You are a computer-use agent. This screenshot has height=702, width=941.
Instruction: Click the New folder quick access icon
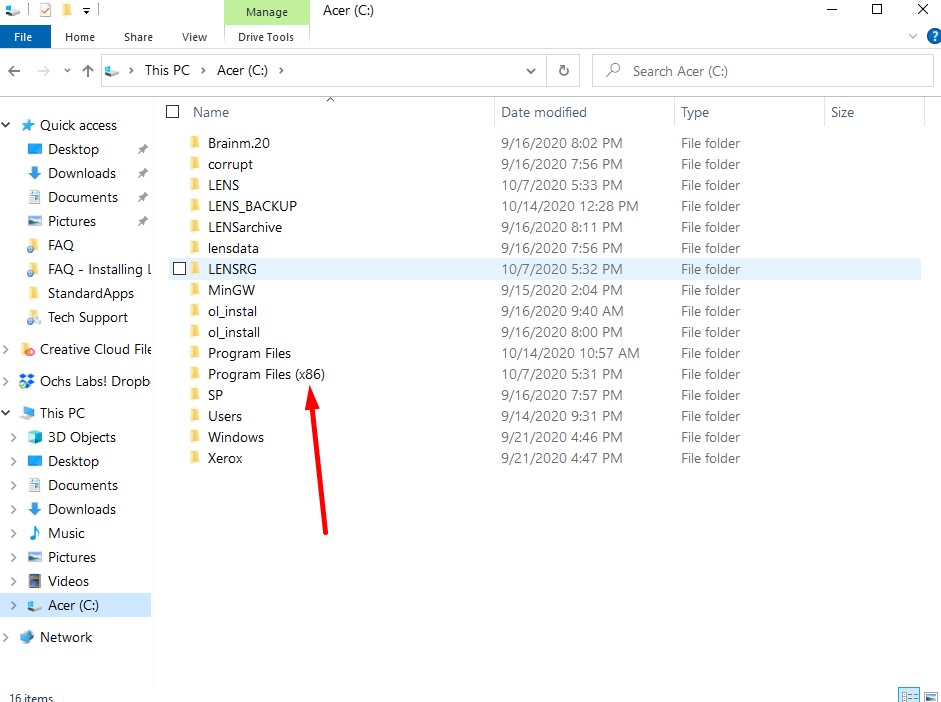click(x=67, y=10)
